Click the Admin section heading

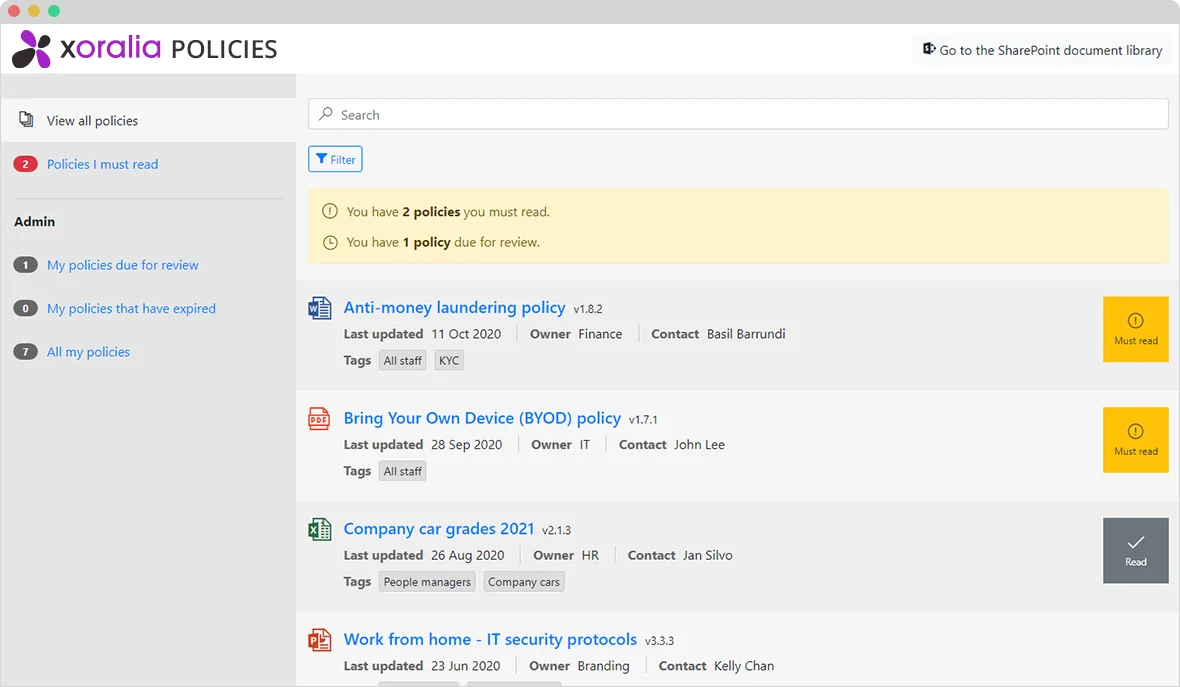tap(35, 221)
